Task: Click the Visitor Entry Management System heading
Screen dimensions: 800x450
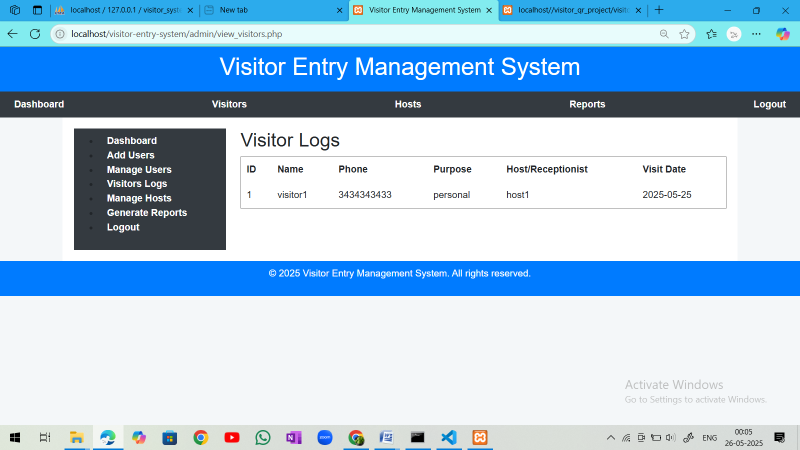Action: (x=399, y=67)
